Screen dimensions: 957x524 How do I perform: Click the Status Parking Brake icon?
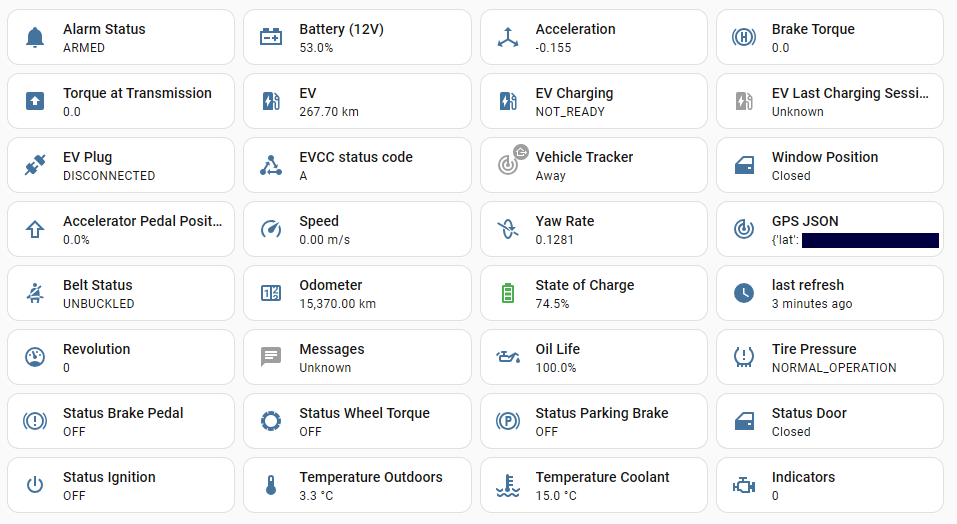pyautogui.click(x=507, y=422)
